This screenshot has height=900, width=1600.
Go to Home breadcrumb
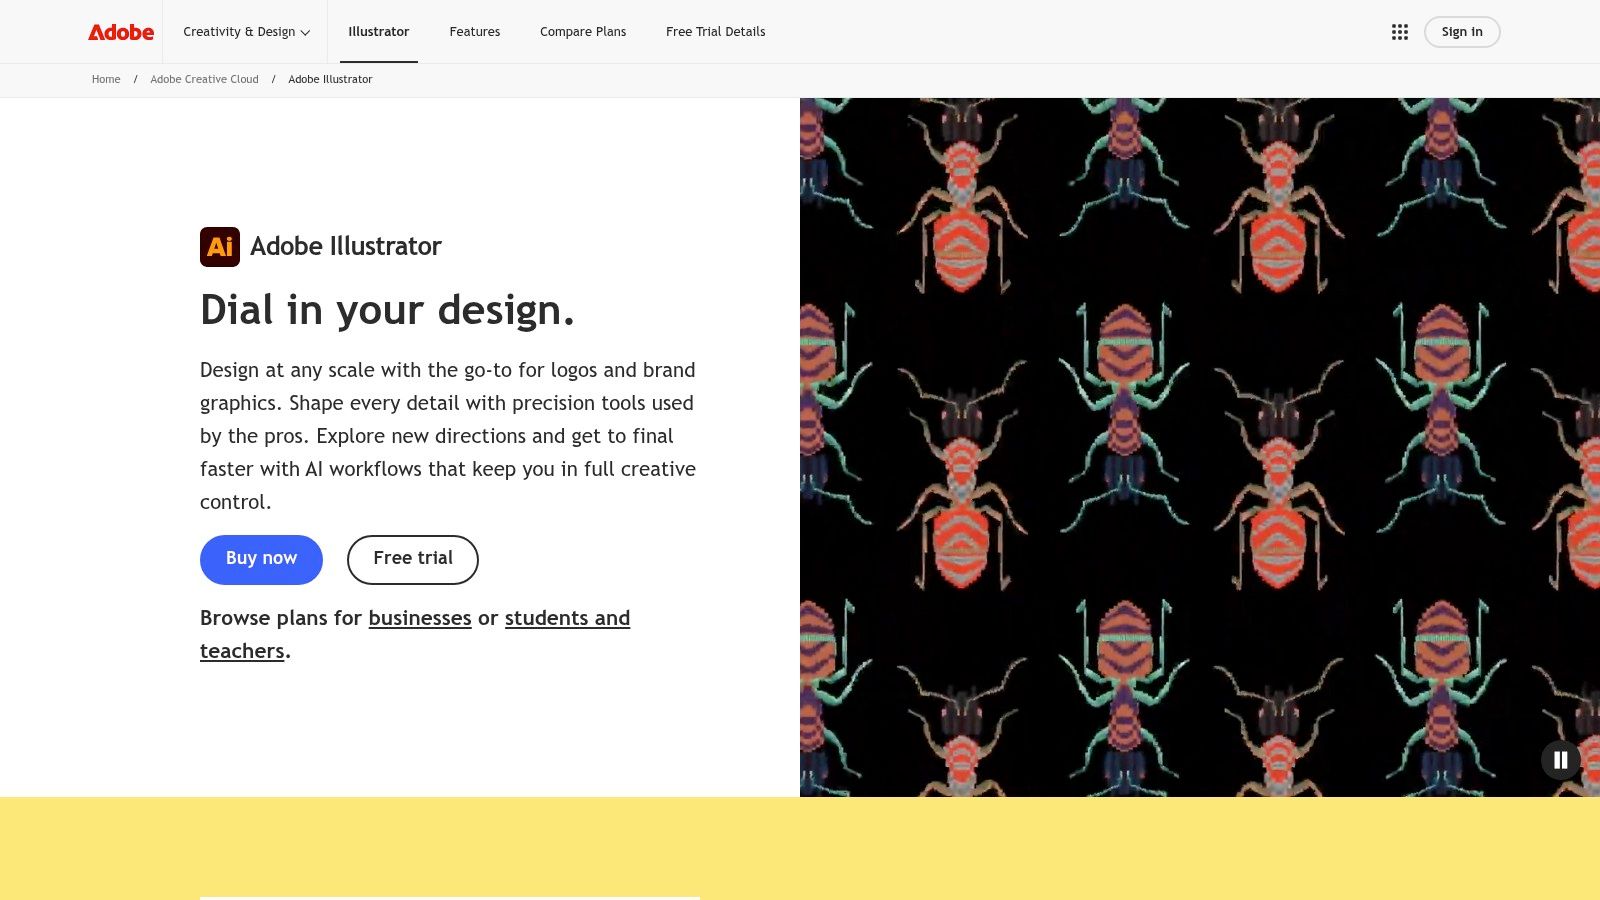point(106,80)
